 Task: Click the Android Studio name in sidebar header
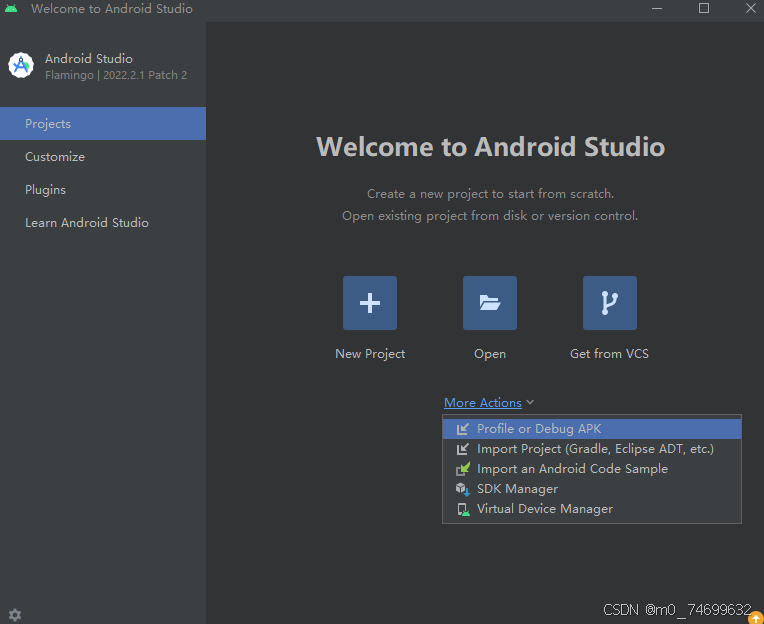(x=89, y=59)
